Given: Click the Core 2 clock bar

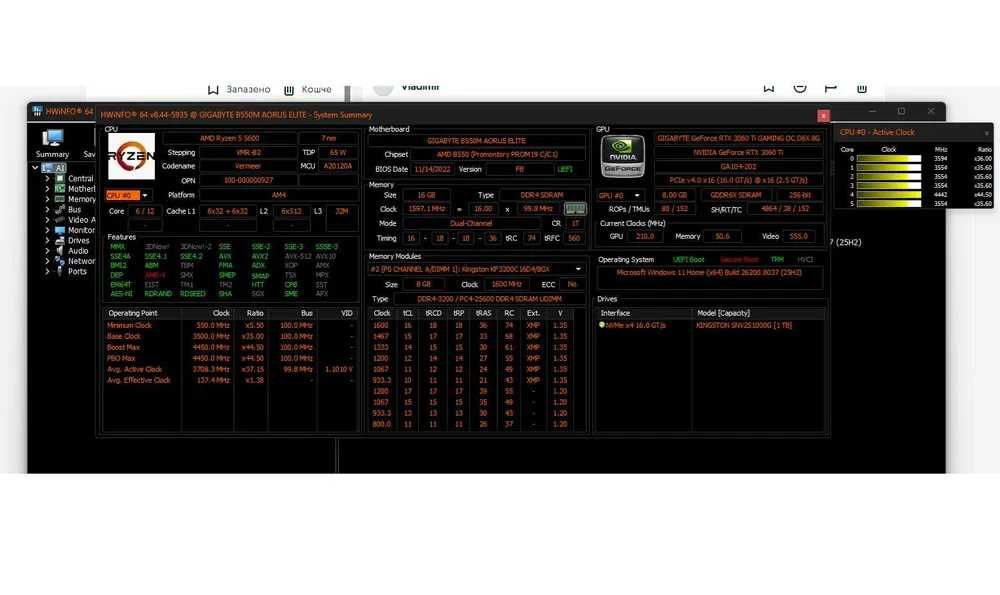Looking at the screenshot, I should (888, 177).
